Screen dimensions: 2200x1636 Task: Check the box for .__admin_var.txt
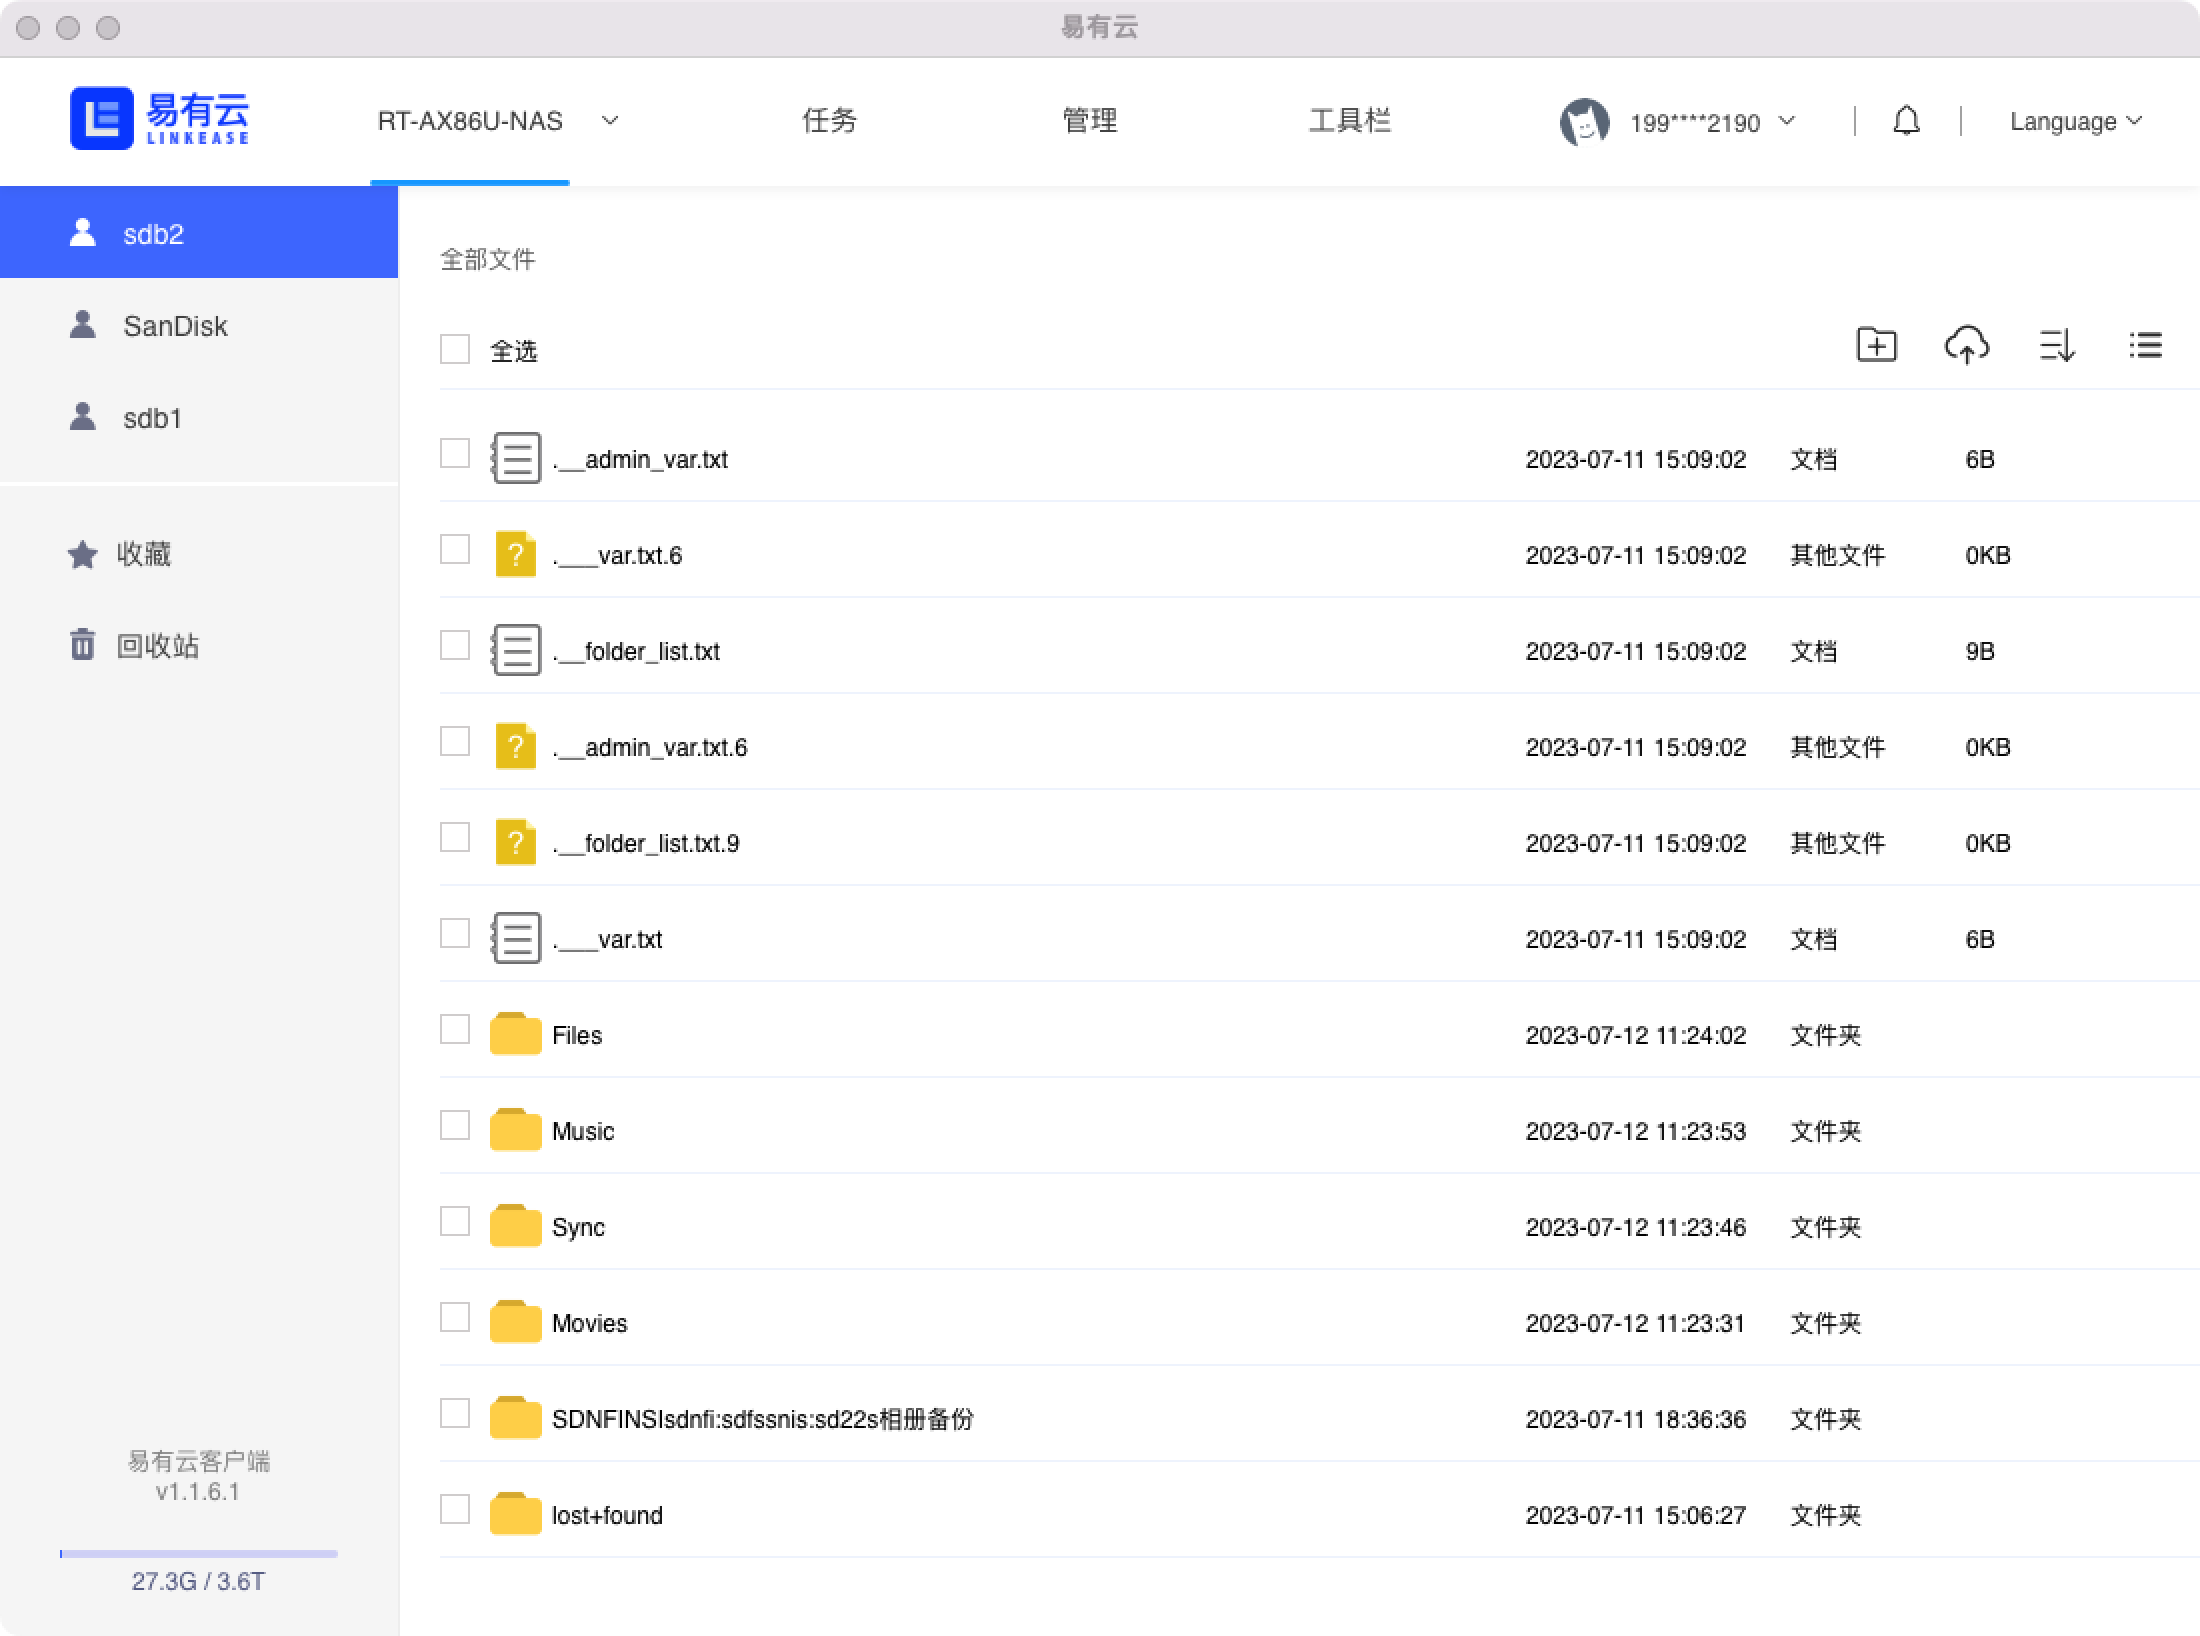pos(455,453)
